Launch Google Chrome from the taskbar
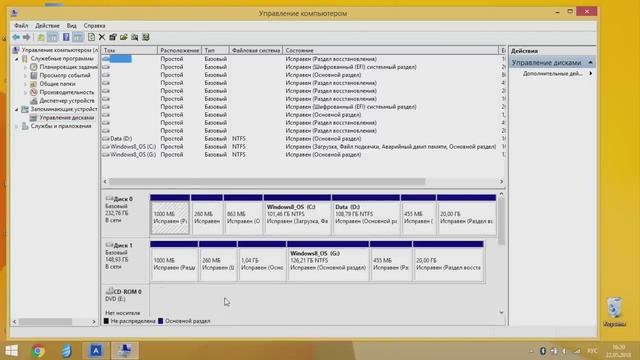This screenshot has width=640, height=360. point(38,351)
